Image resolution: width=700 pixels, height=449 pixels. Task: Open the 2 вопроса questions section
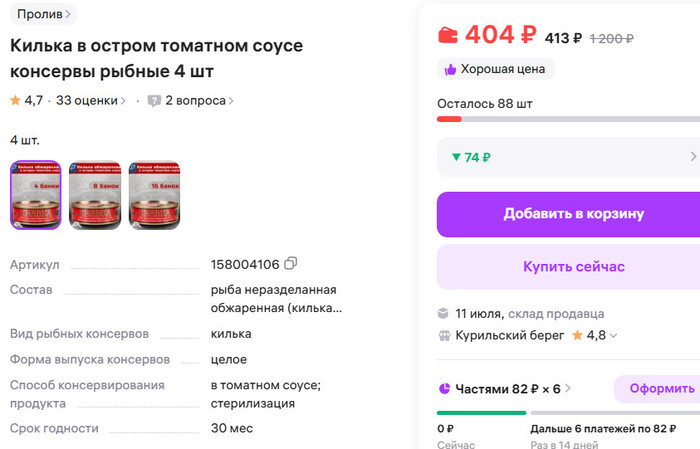[x=199, y=100]
